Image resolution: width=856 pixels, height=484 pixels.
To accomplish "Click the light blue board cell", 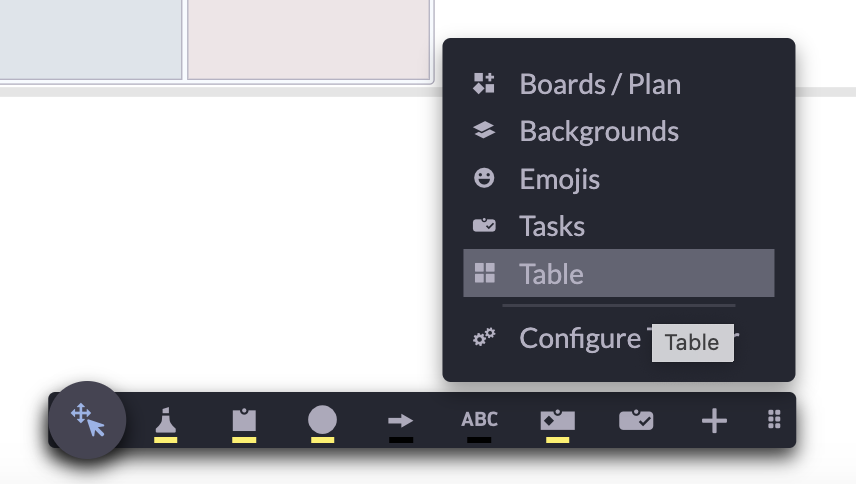I will [90, 38].
